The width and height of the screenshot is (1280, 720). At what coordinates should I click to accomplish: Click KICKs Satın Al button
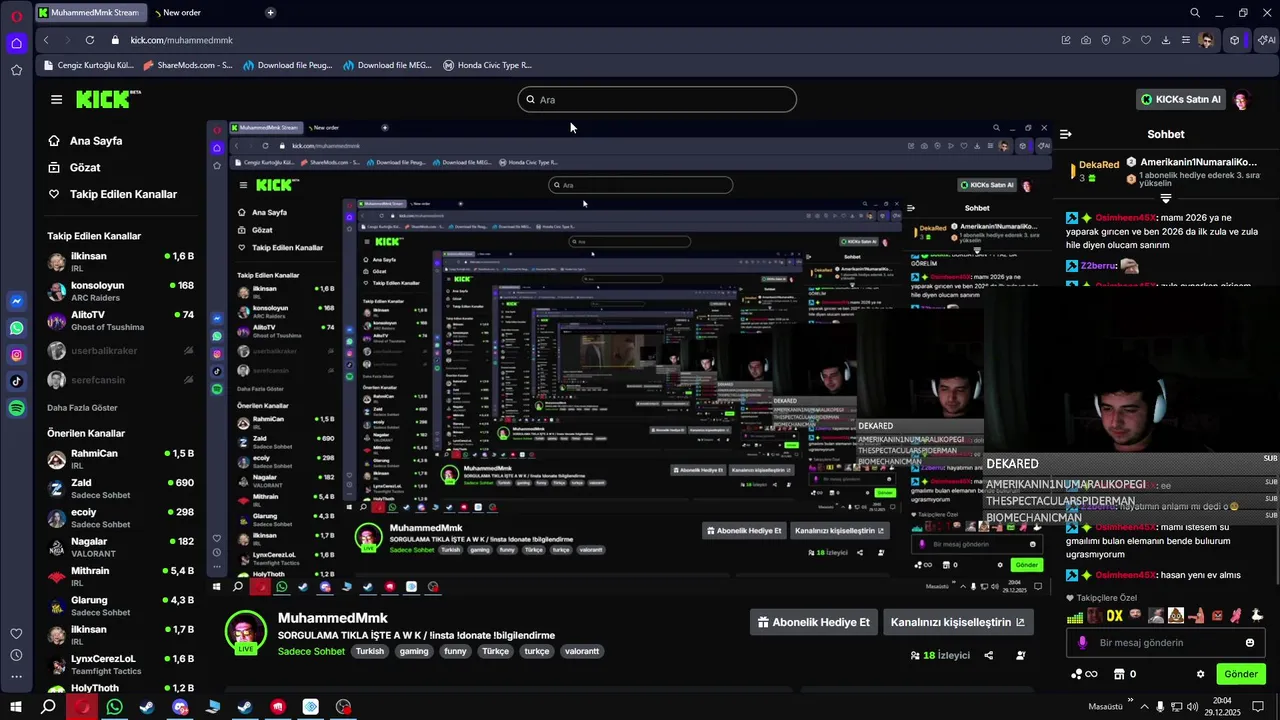[1181, 100]
